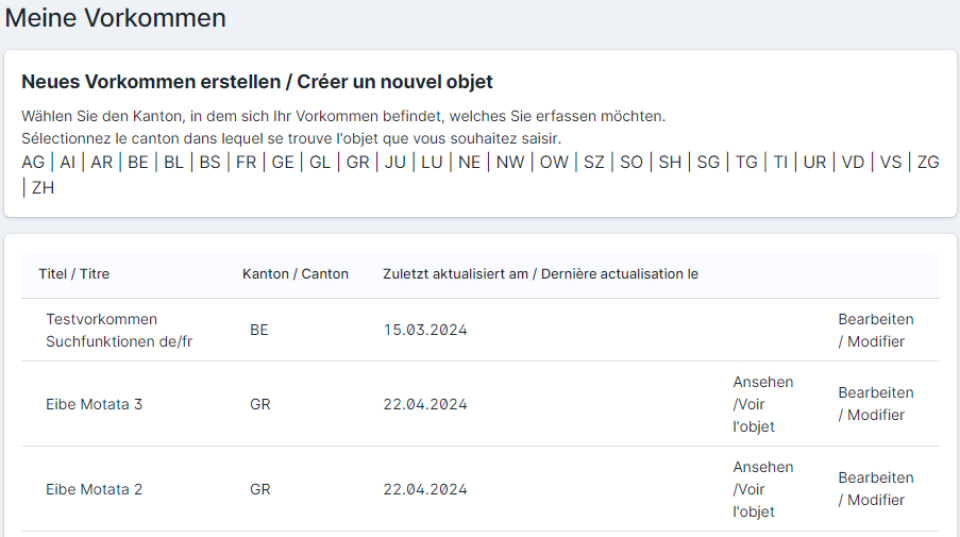
Task: View the Eibe Motata 2 object
Action: 762,489
